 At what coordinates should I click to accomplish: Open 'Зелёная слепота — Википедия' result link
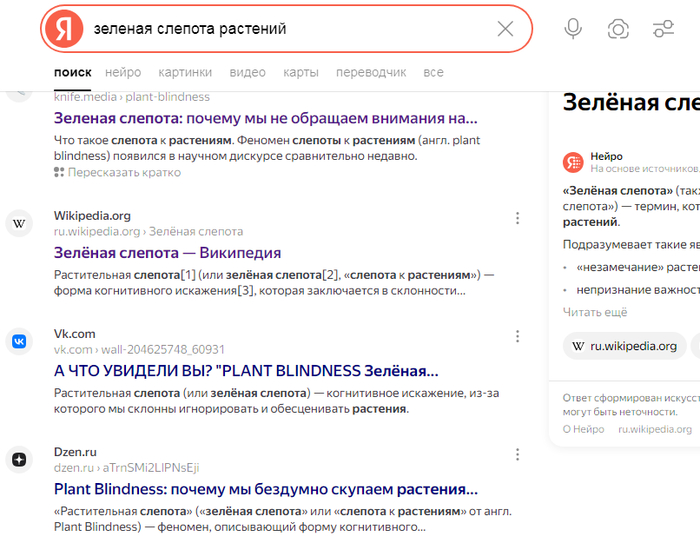[167, 253]
